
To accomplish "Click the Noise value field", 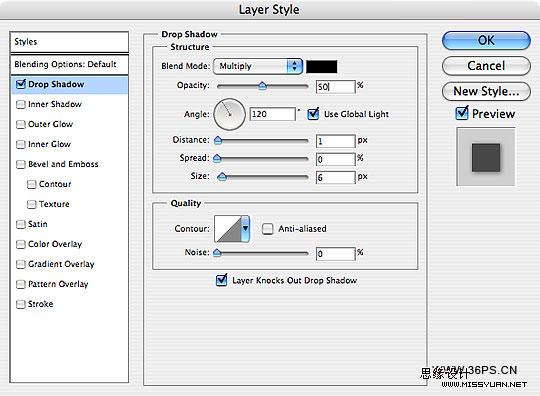I will pyautogui.click(x=335, y=254).
